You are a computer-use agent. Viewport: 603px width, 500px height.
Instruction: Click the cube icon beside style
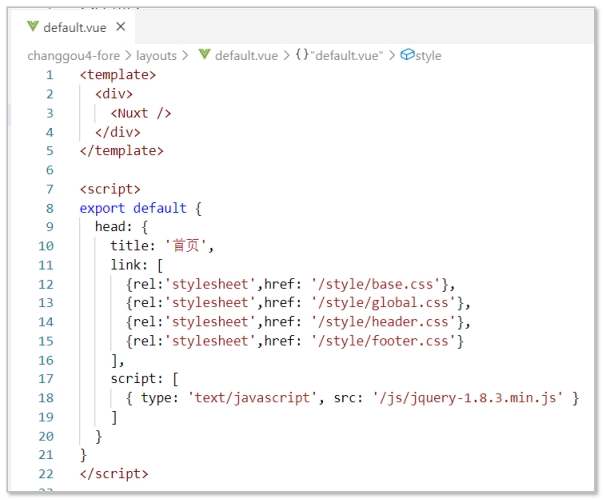pos(407,55)
